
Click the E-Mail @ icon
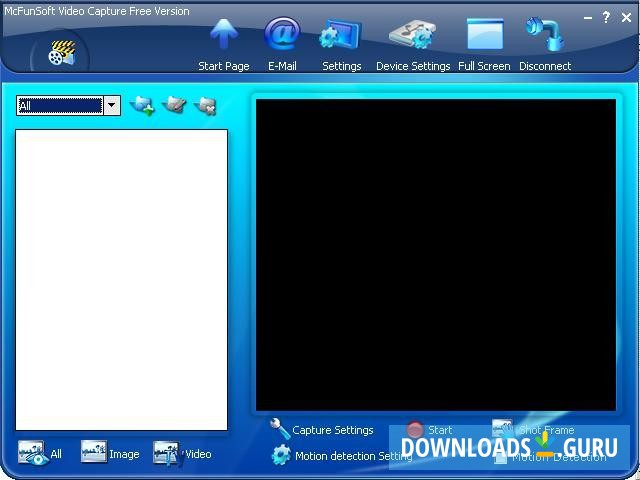[x=282, y=33]
